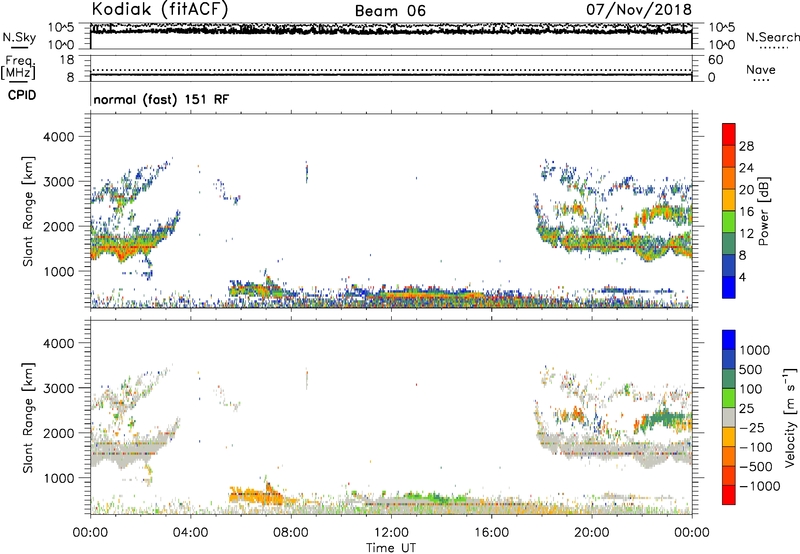Click the 'Time UT' axis label
This screenshot has width=800, height=554.
pos(391,548)
